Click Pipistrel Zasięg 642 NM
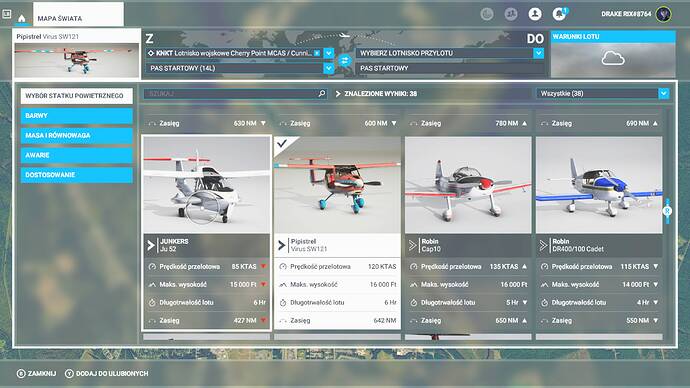 tap(338, 321)
